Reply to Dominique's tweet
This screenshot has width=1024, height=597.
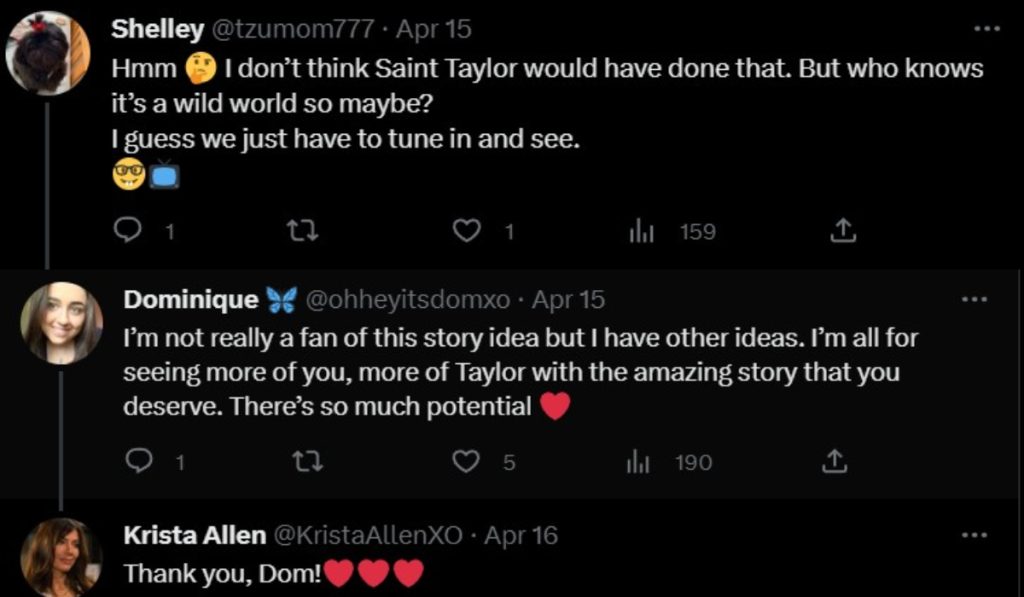[139, 461]
